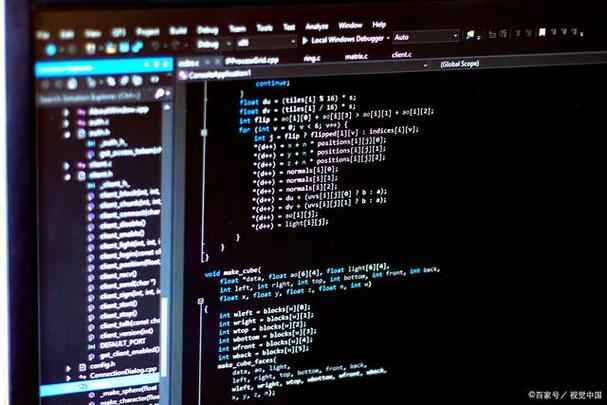The width and height of the screenshot is (607, 405).
Task: Pin the Solution Explorer panel
Action: 156,64
